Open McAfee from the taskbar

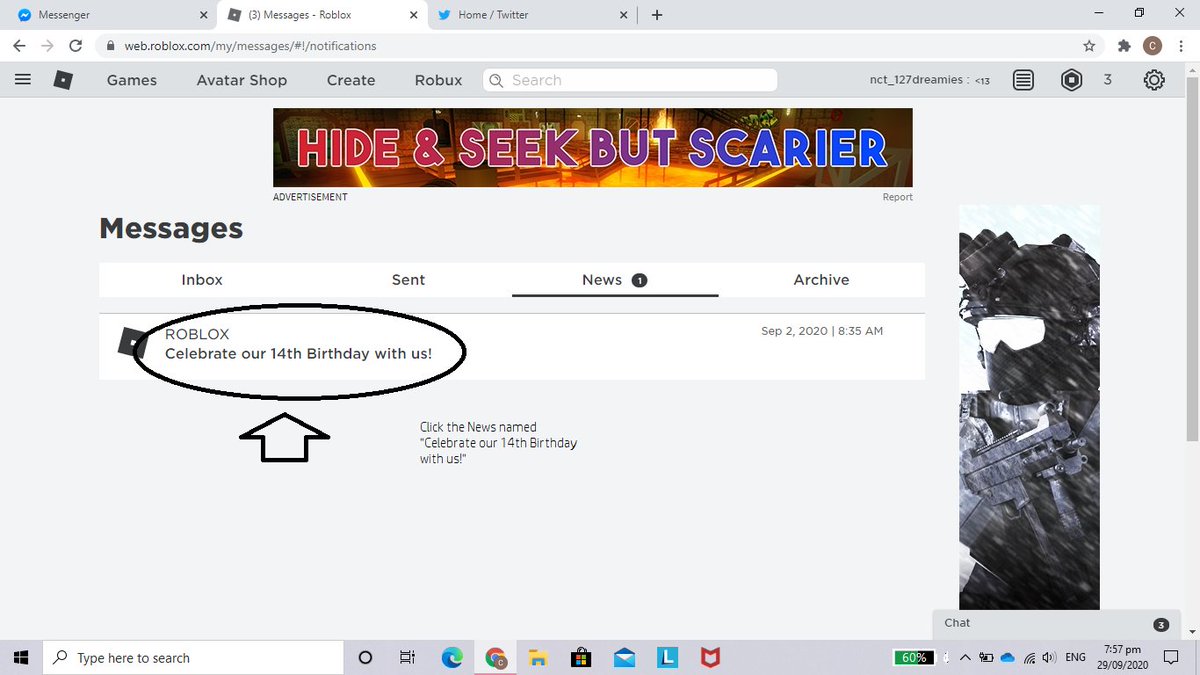click(711, 657)
